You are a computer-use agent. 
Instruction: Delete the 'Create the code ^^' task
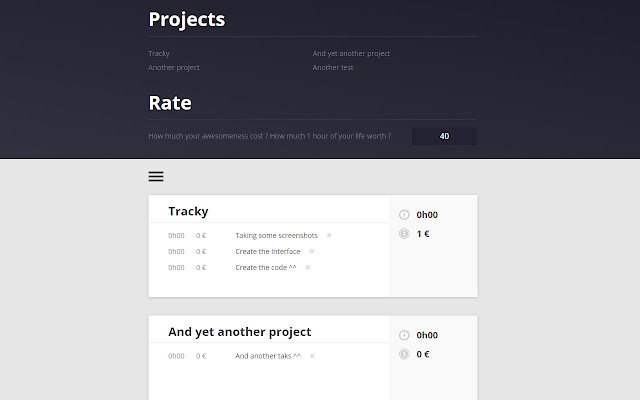coord(308,268)
